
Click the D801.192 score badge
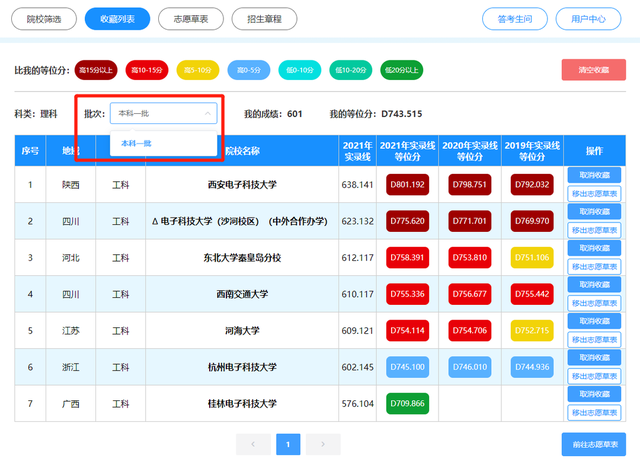click(407, 184)
